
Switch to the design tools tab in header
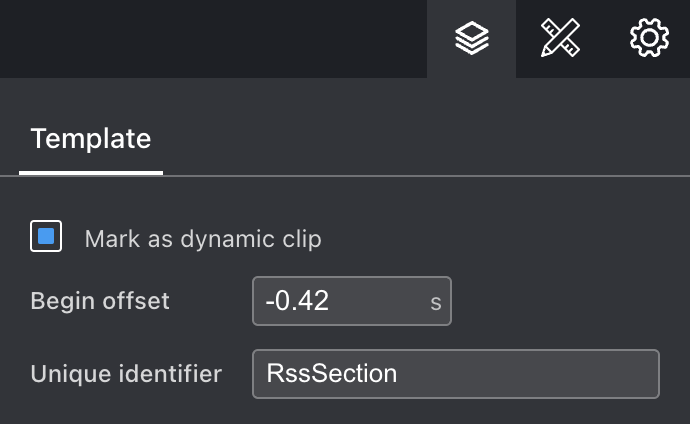(x=560, y=39)
